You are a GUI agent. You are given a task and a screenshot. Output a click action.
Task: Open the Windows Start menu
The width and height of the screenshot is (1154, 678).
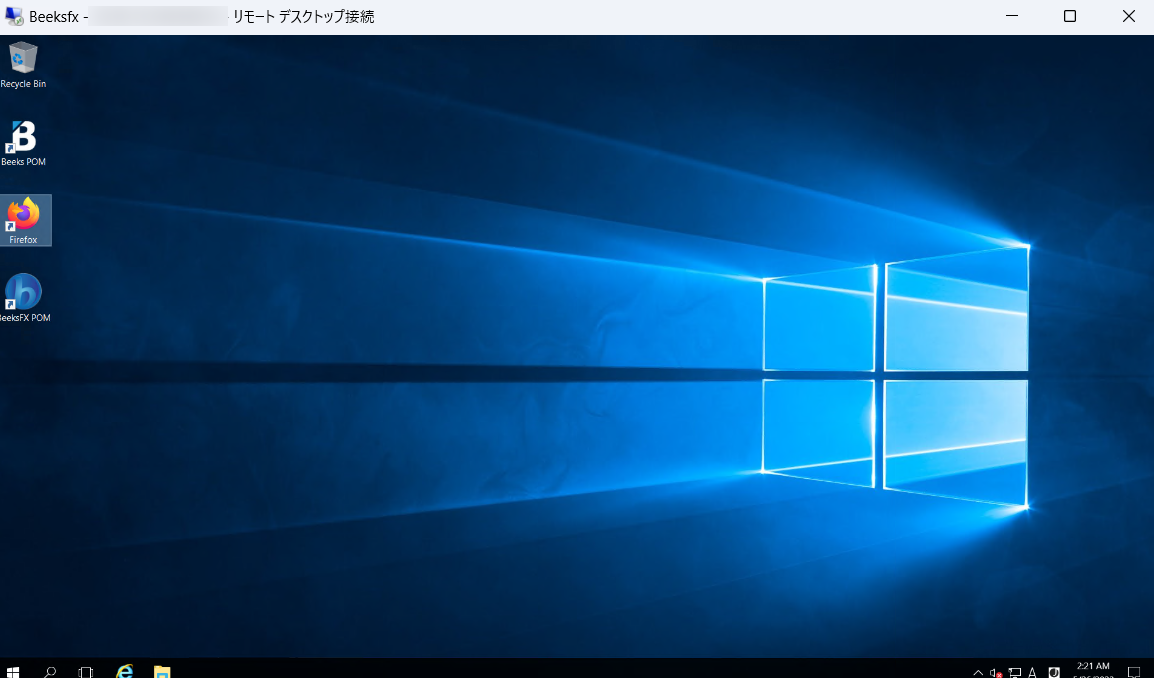click(x=13, y=671)
